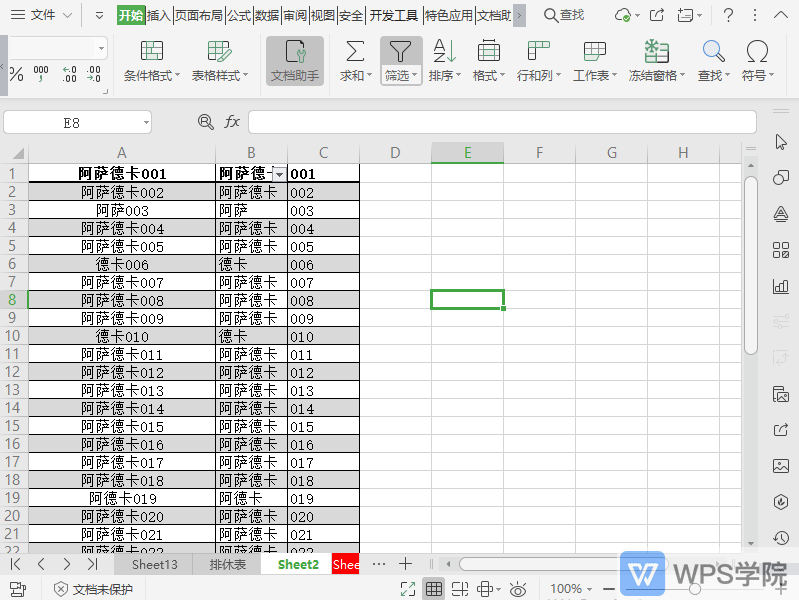Image resolution: width=799 pixels, height=600 pixels.
Task: Open the Sort (排序) tool
Action: (444, 52)
